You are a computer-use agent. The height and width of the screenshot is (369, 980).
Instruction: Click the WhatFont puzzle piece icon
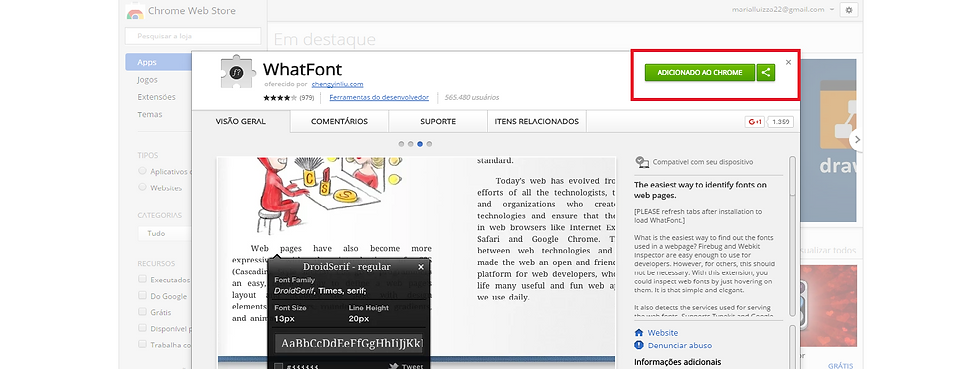pos(239,73)
